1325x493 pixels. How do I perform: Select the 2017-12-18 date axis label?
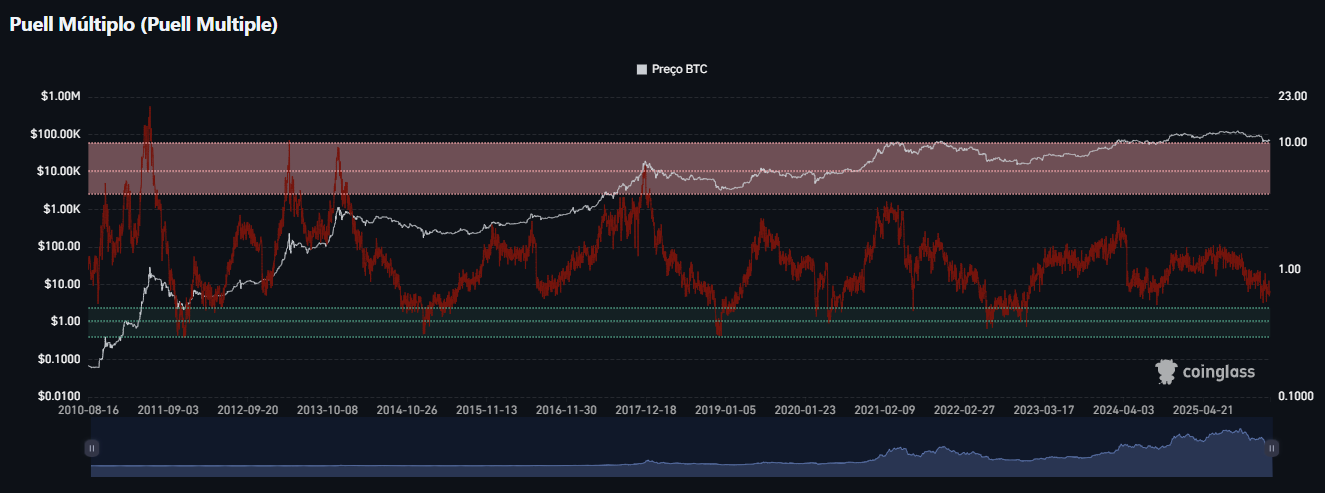[645, 410]
